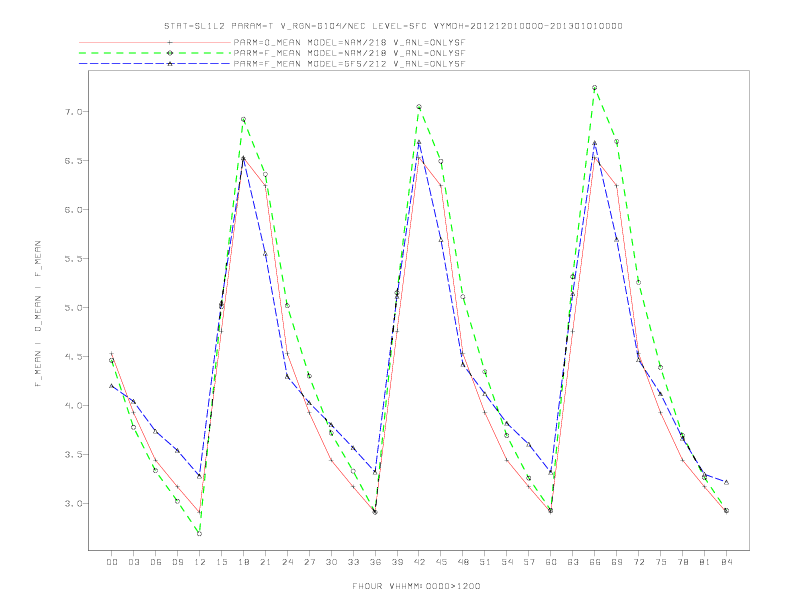The image size is (792, 612).
Task: Click the 45 forecast hour tick label
Action: tap(441, 562)
